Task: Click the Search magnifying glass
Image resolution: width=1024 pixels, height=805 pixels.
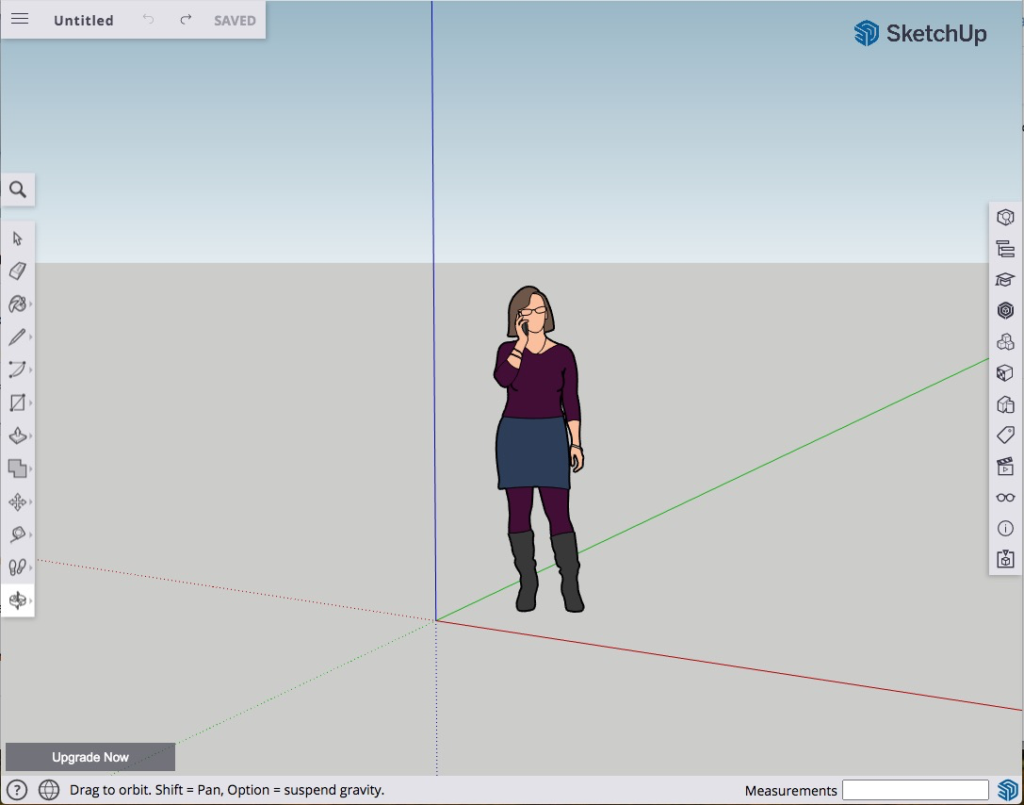Action: pos(18,189)
